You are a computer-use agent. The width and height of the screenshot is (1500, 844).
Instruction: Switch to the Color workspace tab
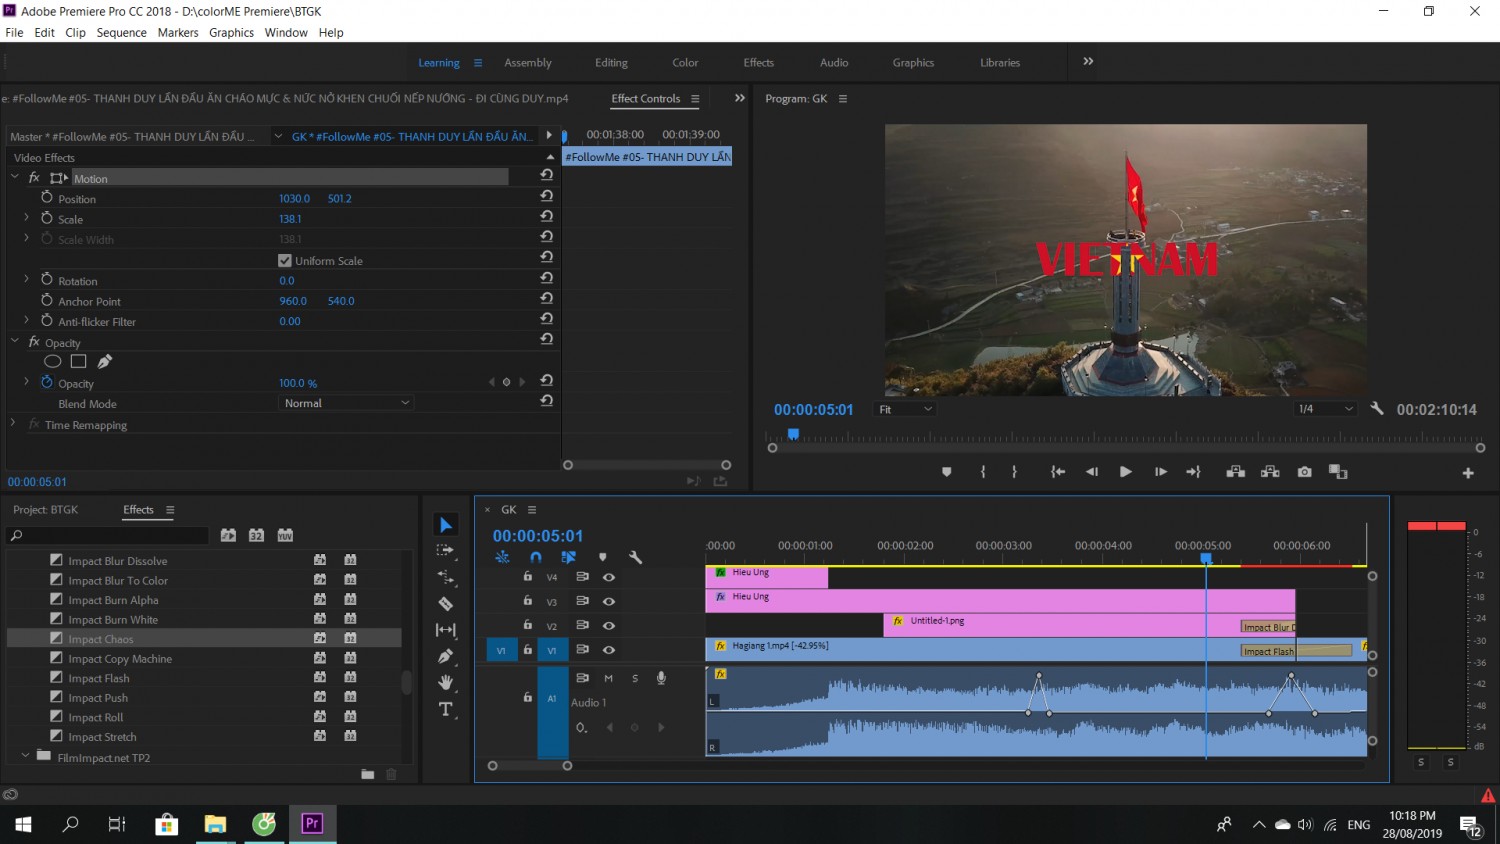coord(685,62)
